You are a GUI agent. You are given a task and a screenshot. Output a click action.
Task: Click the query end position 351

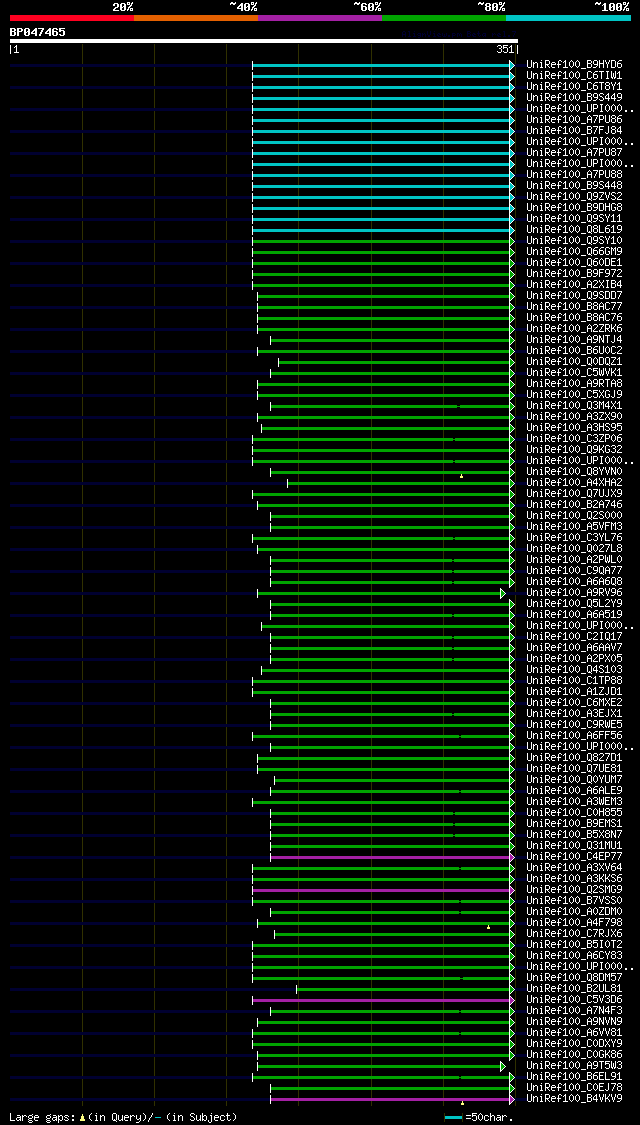click(x=505, y=50)
